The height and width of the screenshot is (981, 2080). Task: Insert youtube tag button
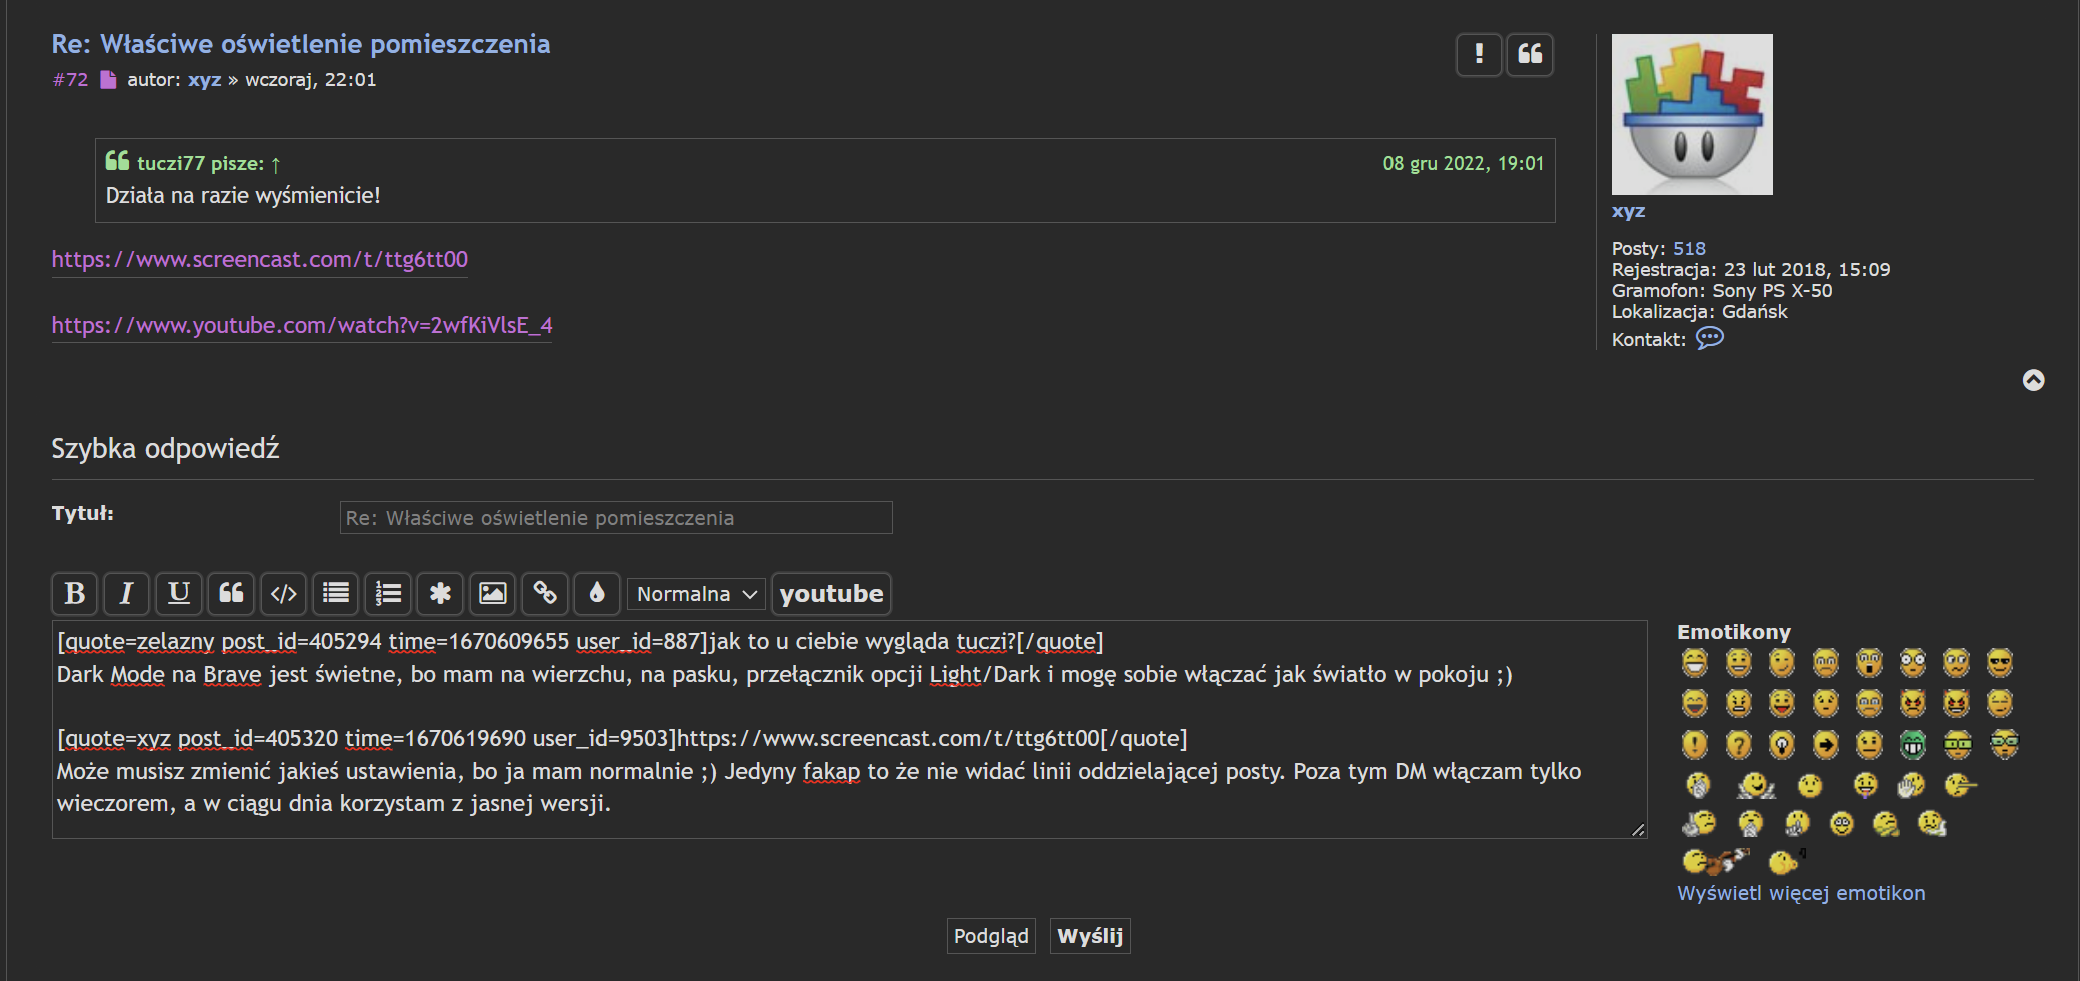831,594
